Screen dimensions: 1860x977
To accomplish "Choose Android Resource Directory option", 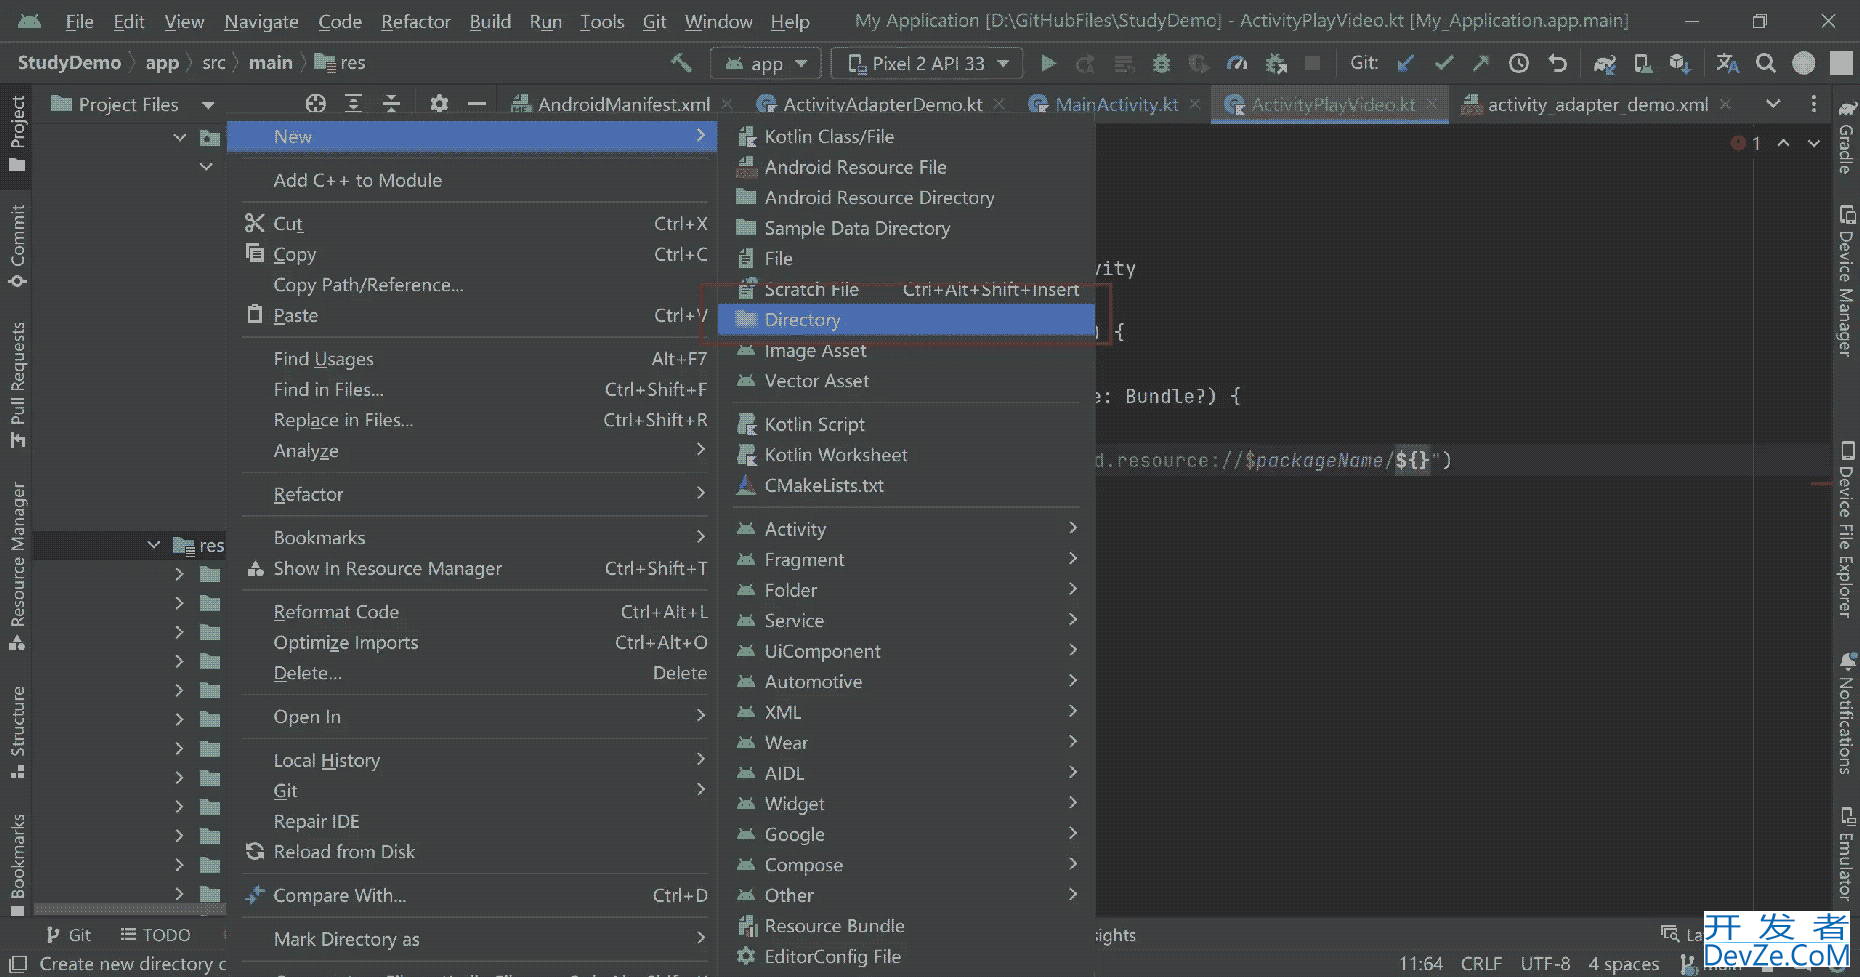I will [908, 197].
